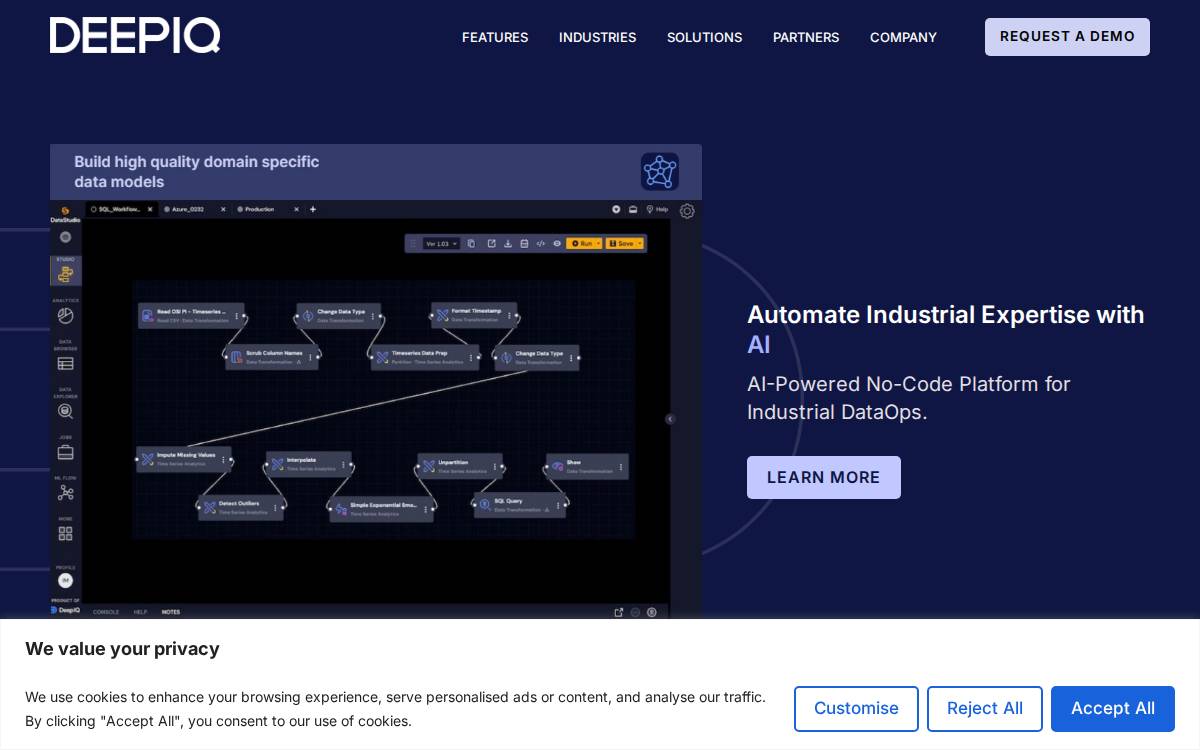
Task: Click the Show node icon
Action: pyautogui.click(x=557, y=466)
